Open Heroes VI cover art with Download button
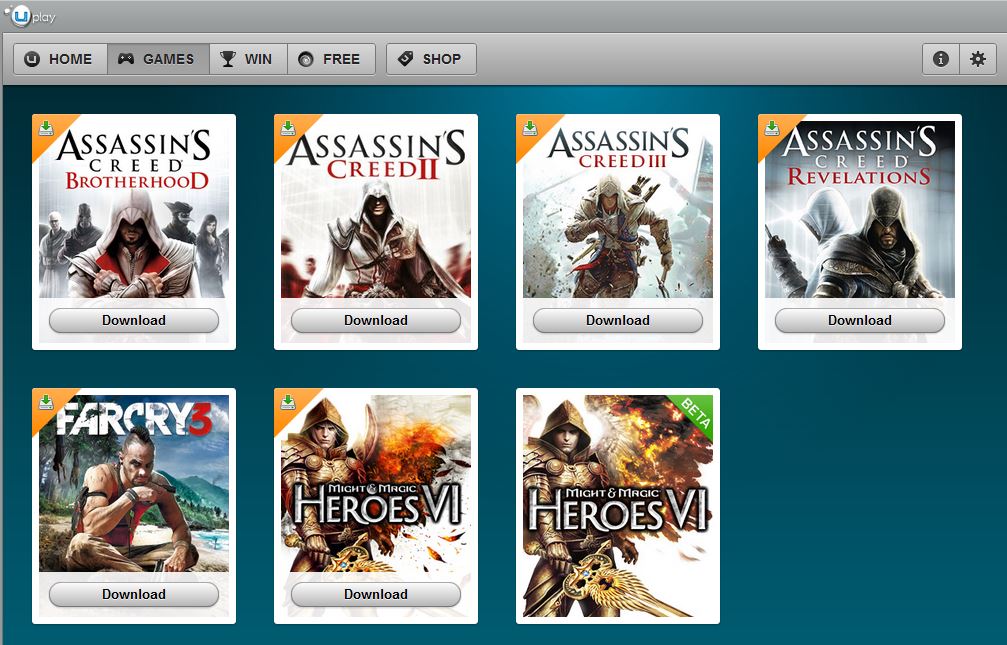1007x645 pixels. pos(376,483)
